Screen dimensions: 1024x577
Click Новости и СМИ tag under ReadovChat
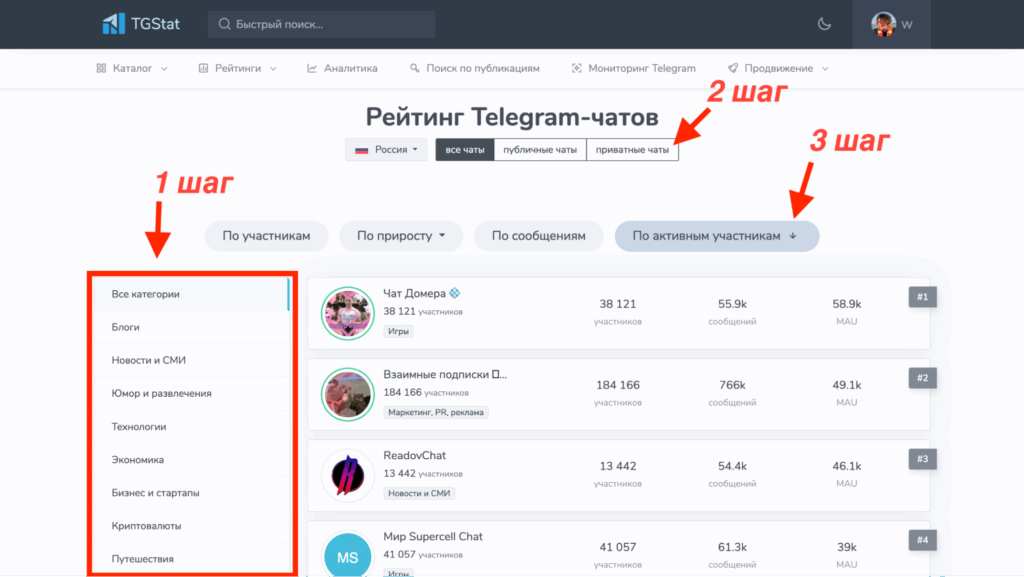click(419, 493)
